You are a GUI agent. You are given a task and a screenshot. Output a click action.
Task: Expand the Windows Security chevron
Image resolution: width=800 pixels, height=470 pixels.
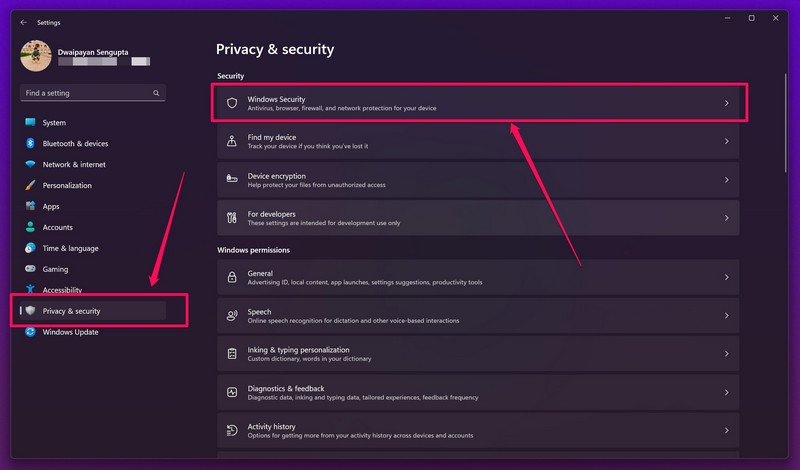pos(727,103)
